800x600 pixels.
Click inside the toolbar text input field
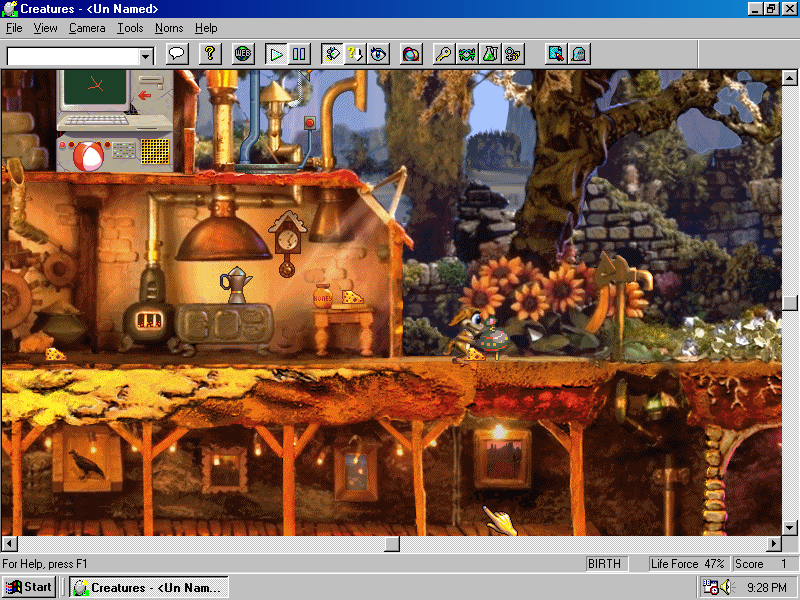[x=73, y=56]
